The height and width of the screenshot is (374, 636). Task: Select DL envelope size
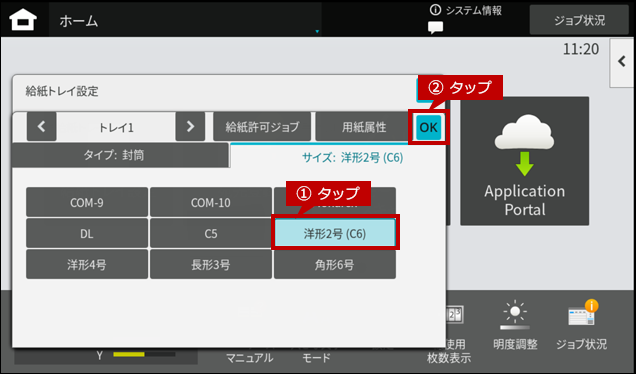(x=87, y=233)
